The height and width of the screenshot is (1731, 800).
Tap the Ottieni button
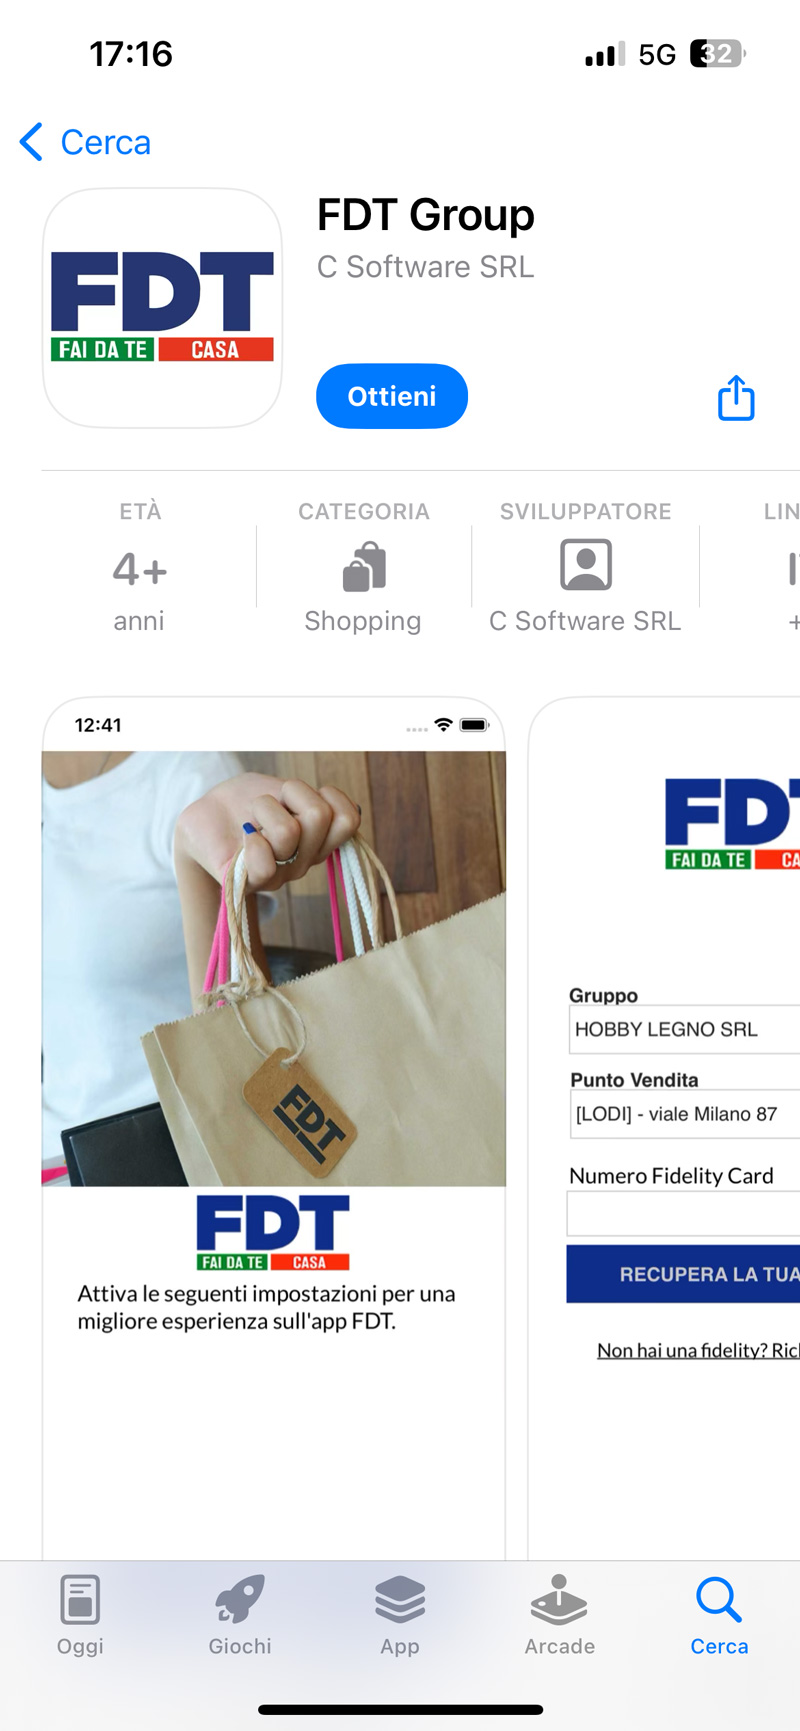click(392, 396)
